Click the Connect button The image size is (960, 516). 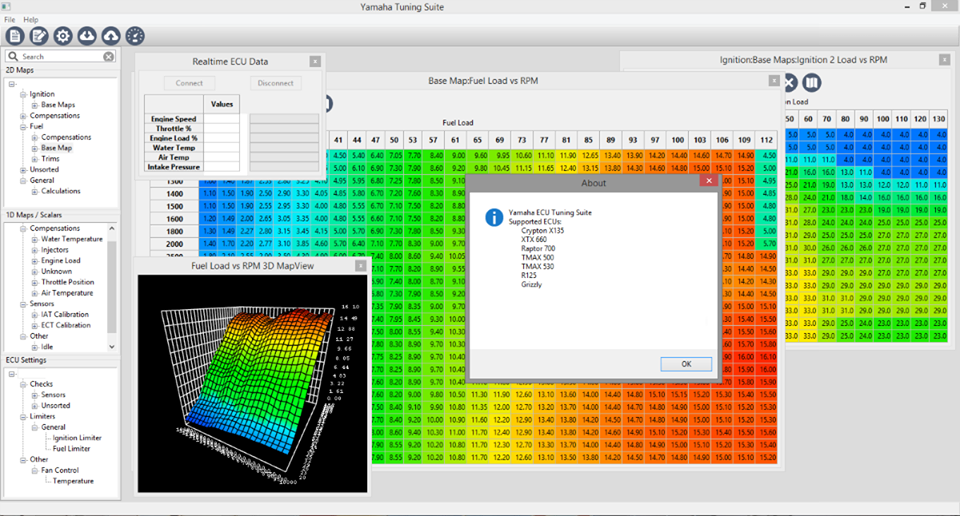tap(189, 83)
